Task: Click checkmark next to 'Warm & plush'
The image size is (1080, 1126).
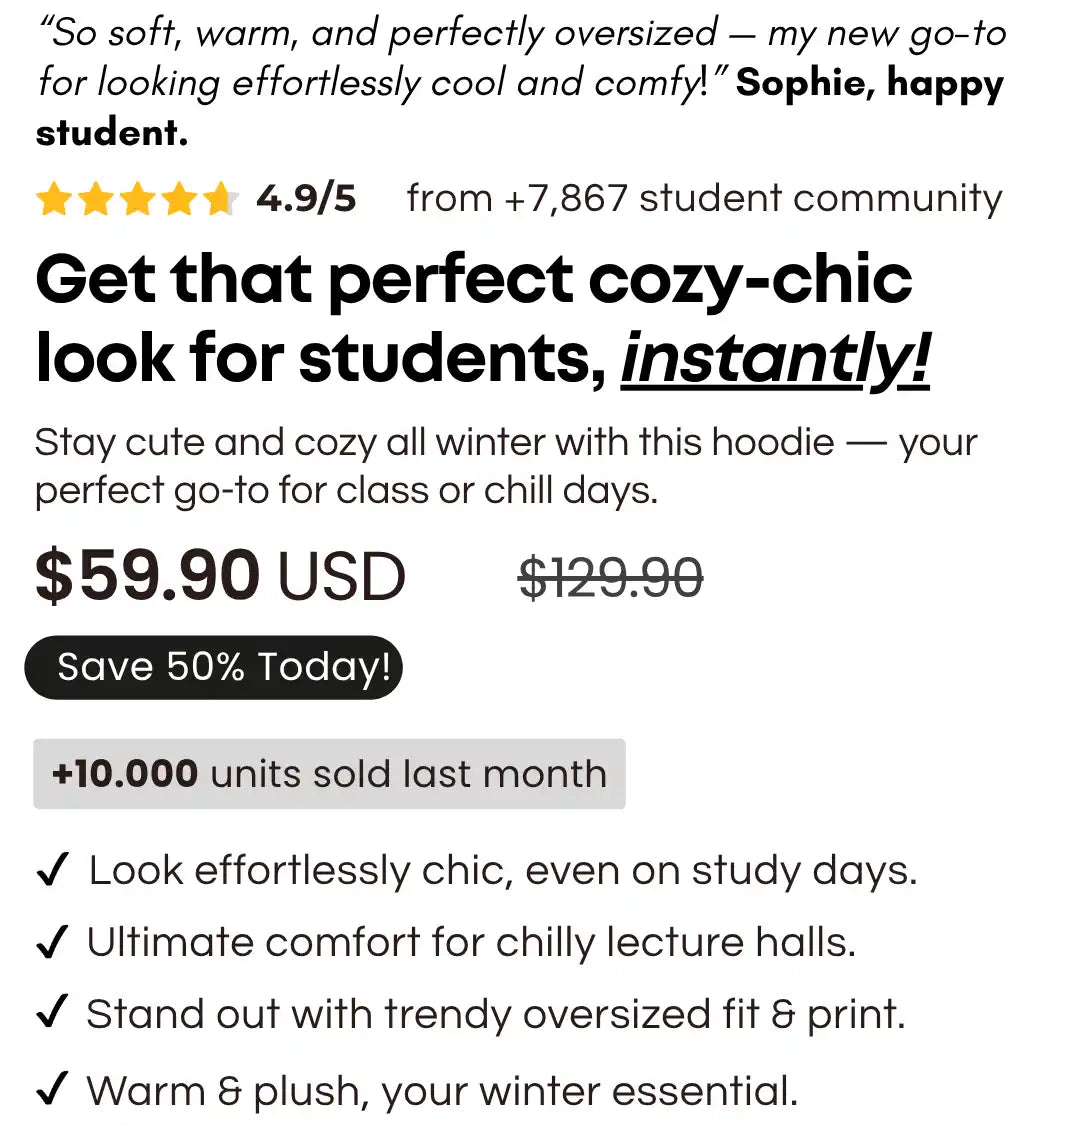Action: [x=51, y=1091]
